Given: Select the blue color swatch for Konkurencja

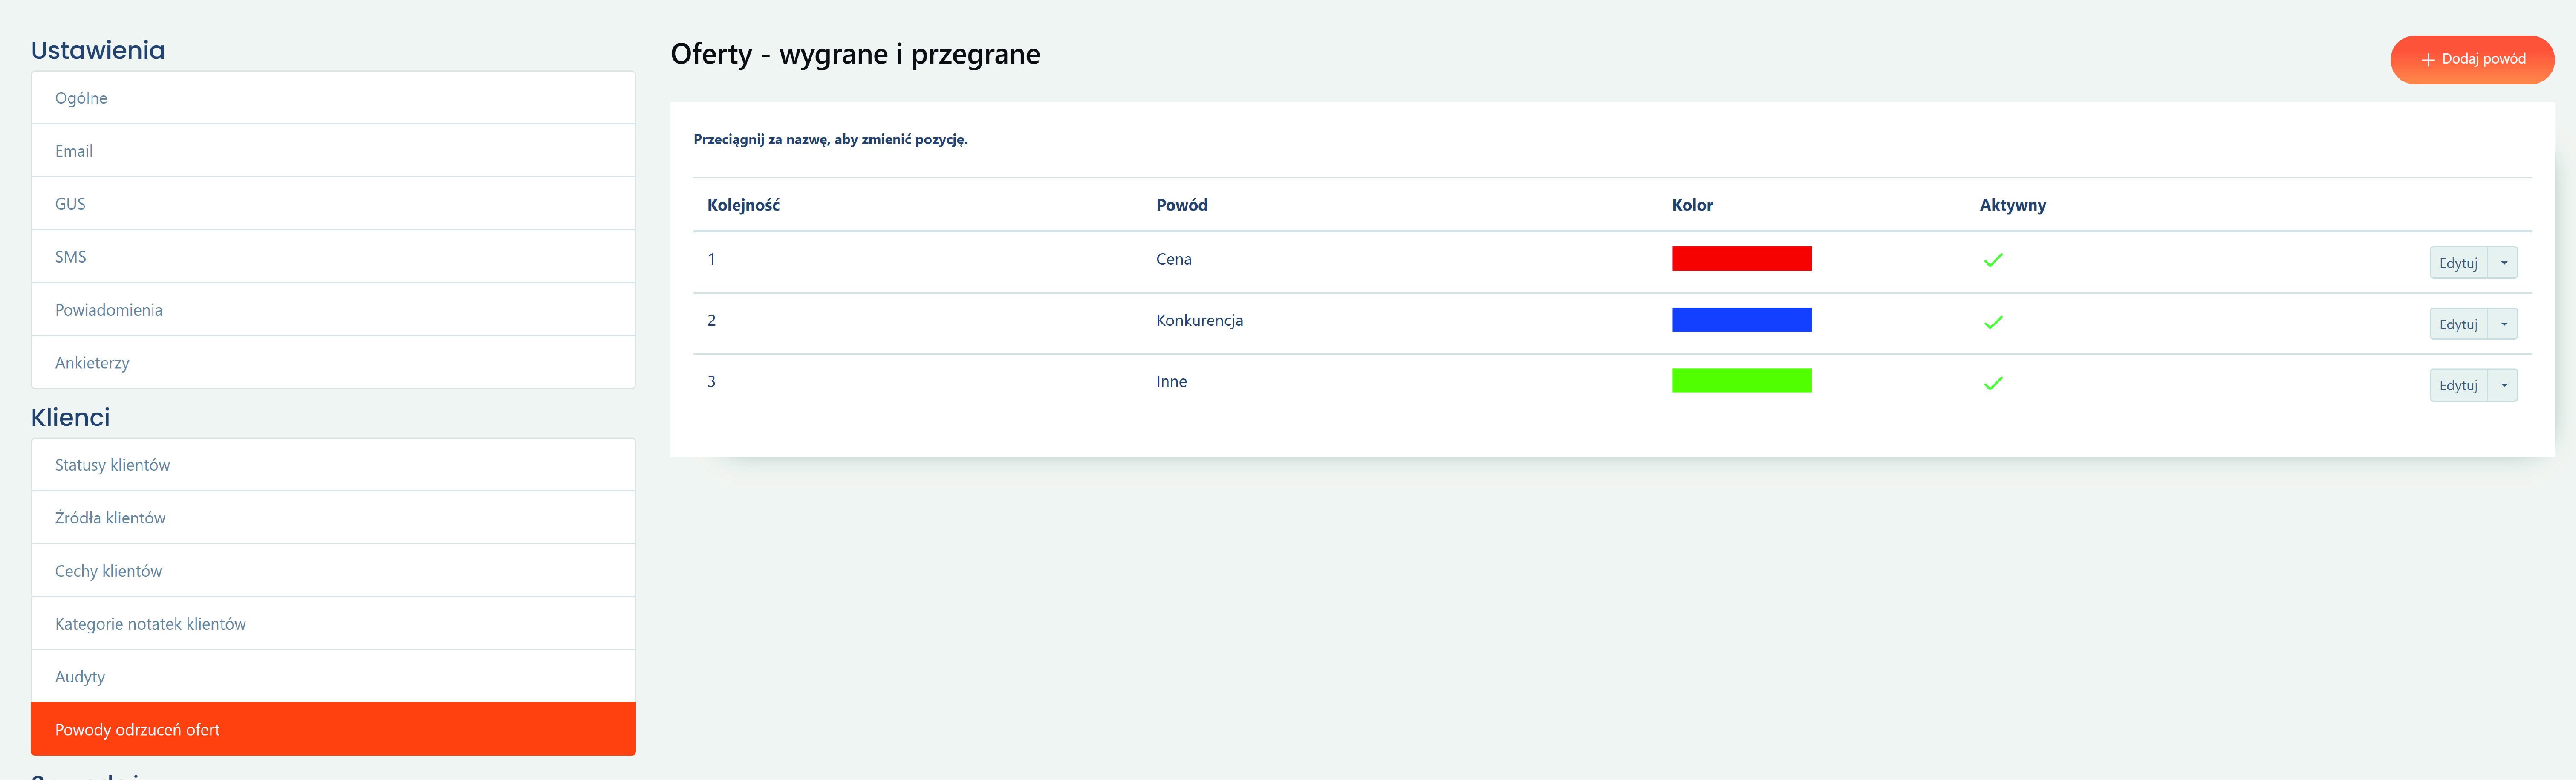Looking at the screenshot, I should 1741,320.
